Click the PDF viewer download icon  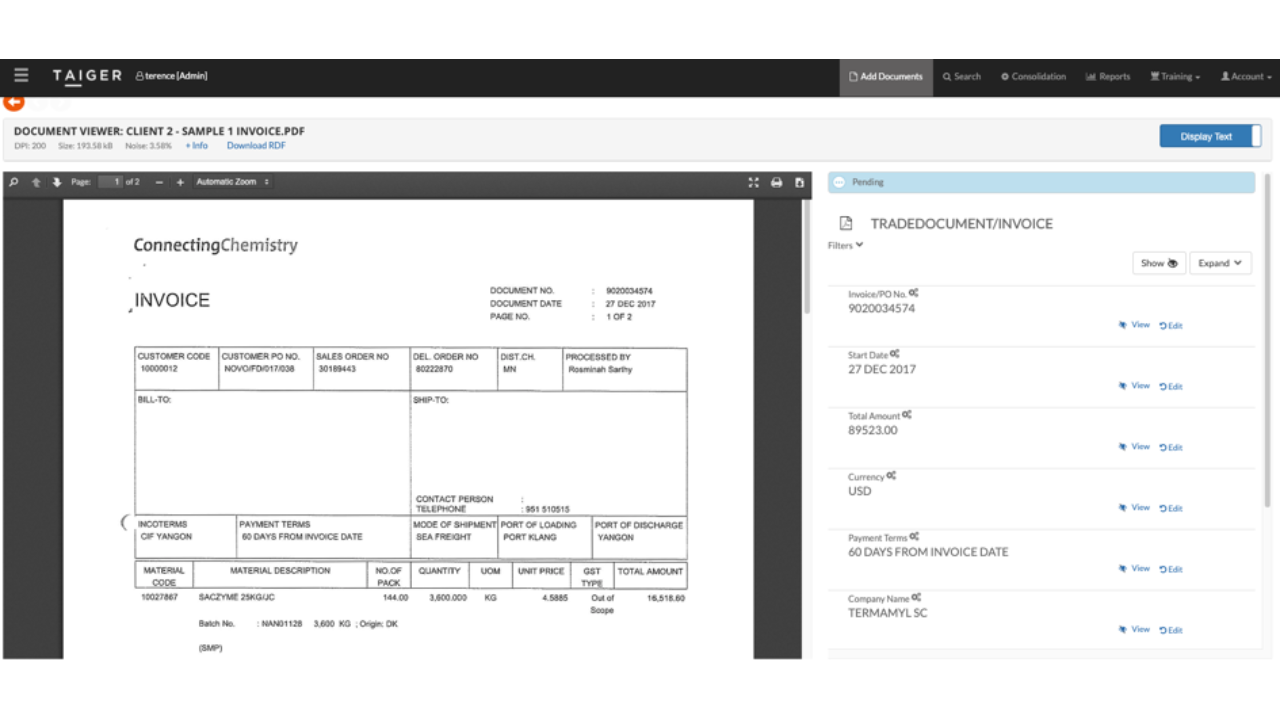coord(799,182)
